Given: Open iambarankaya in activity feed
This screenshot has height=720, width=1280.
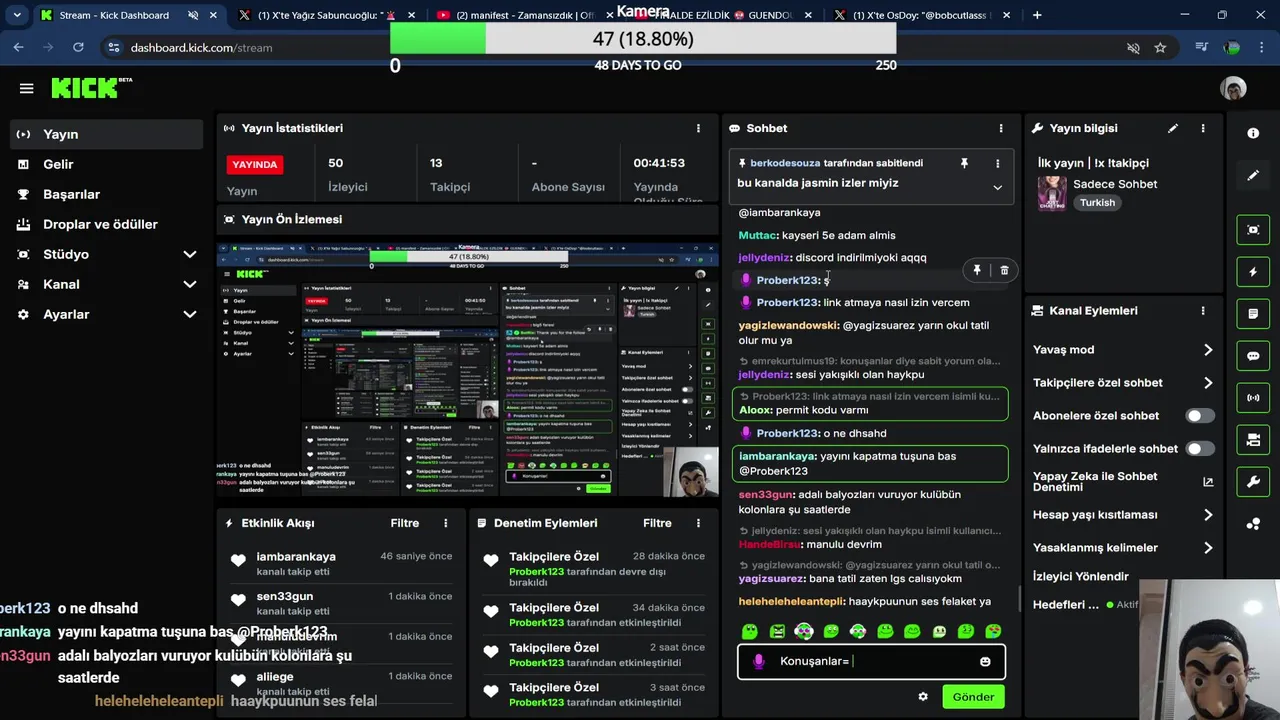Looking at the screenshot, I should click(x=296, y=557).
